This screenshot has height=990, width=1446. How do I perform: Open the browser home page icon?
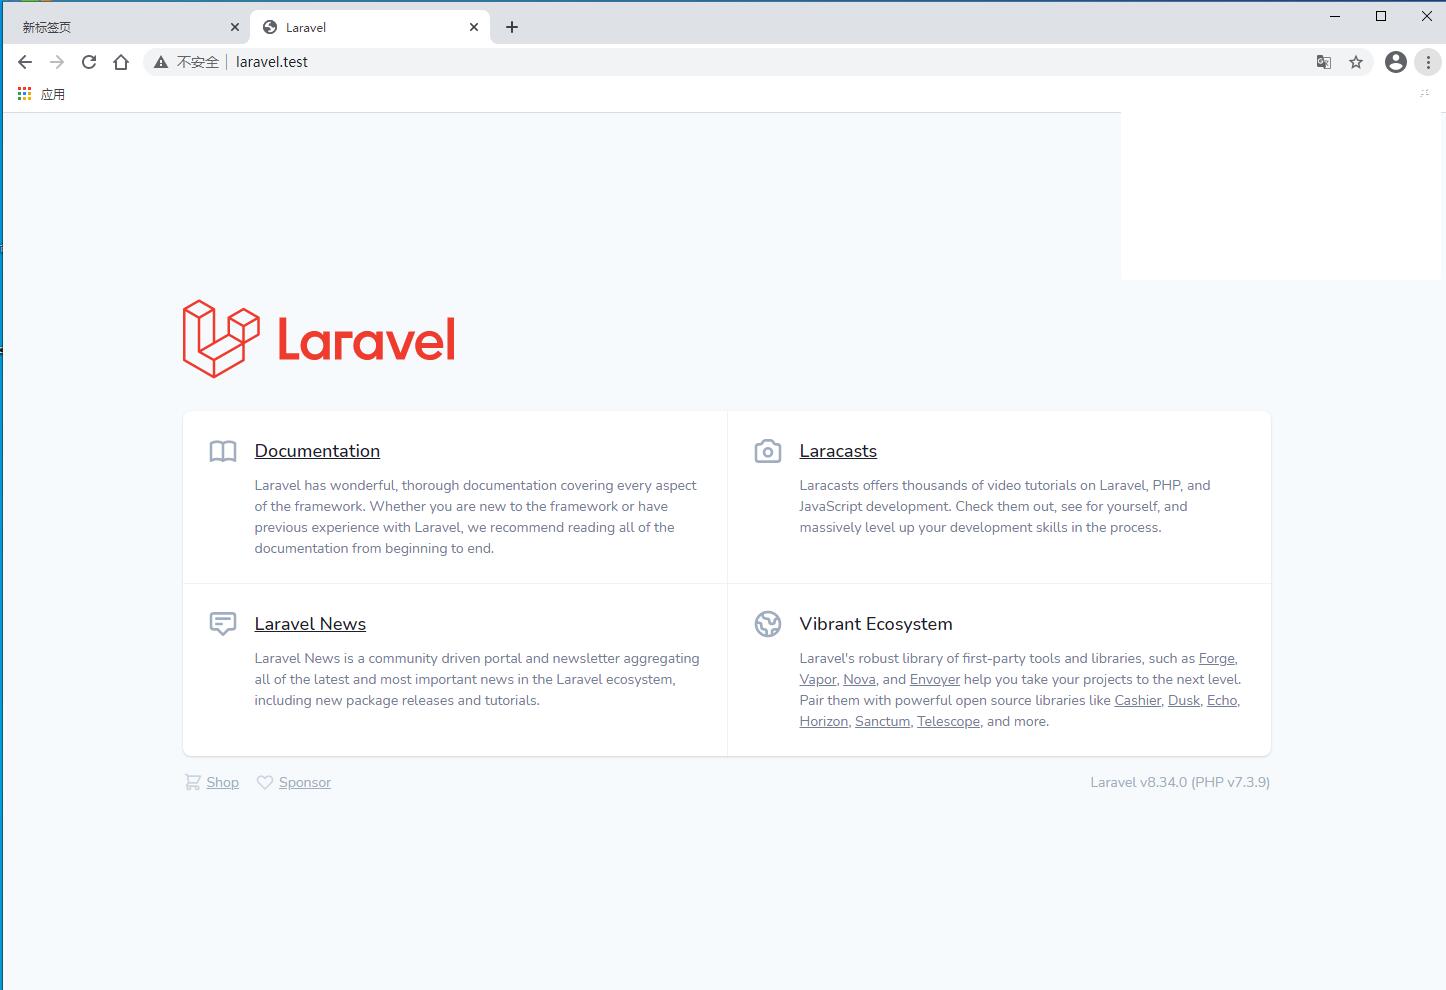[x=121, y=62]
